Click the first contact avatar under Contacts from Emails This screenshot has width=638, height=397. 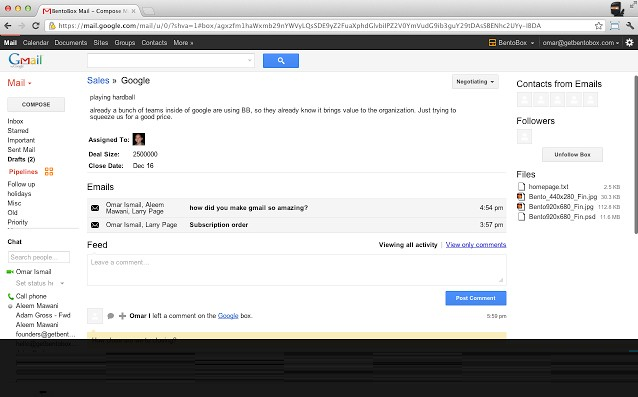coord(524,99)
